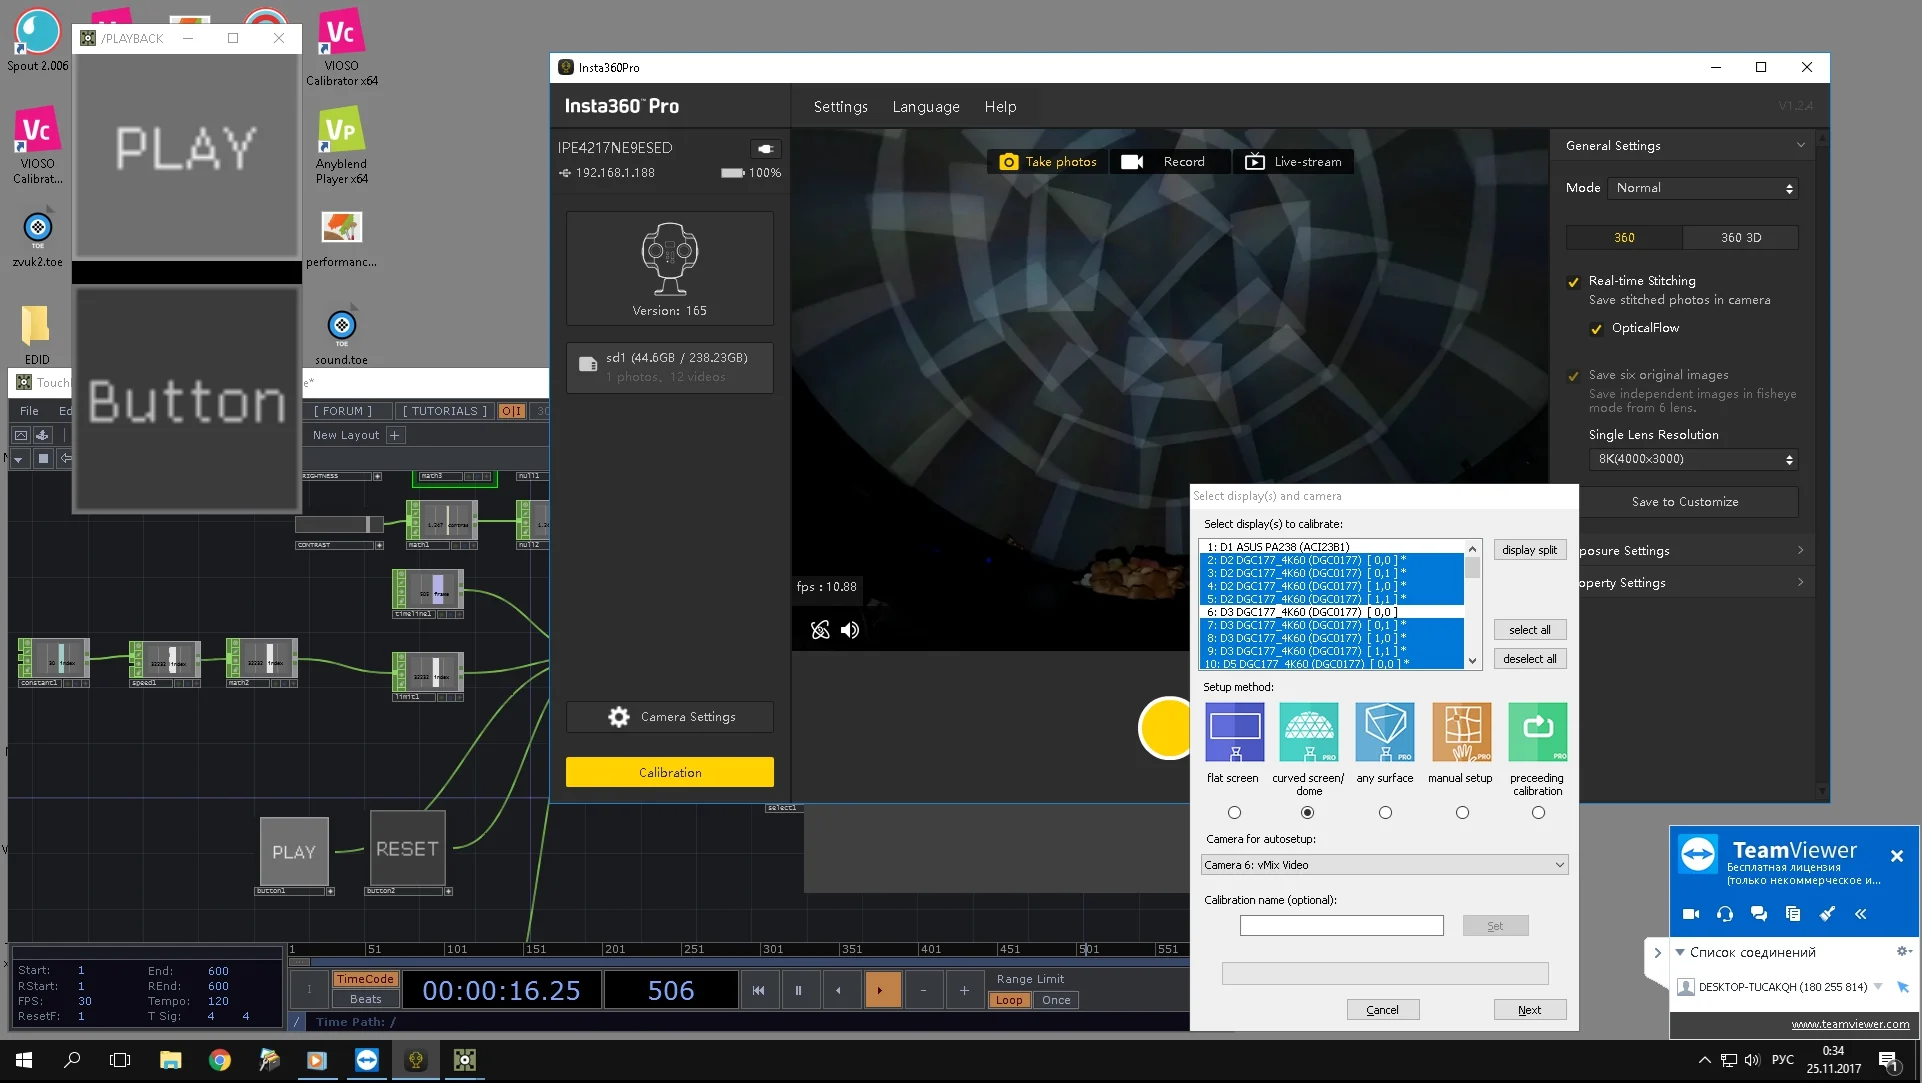The image size is (1922, 1083).
Task: Click the Camera Settings gear icon
Action: [619, 717]
